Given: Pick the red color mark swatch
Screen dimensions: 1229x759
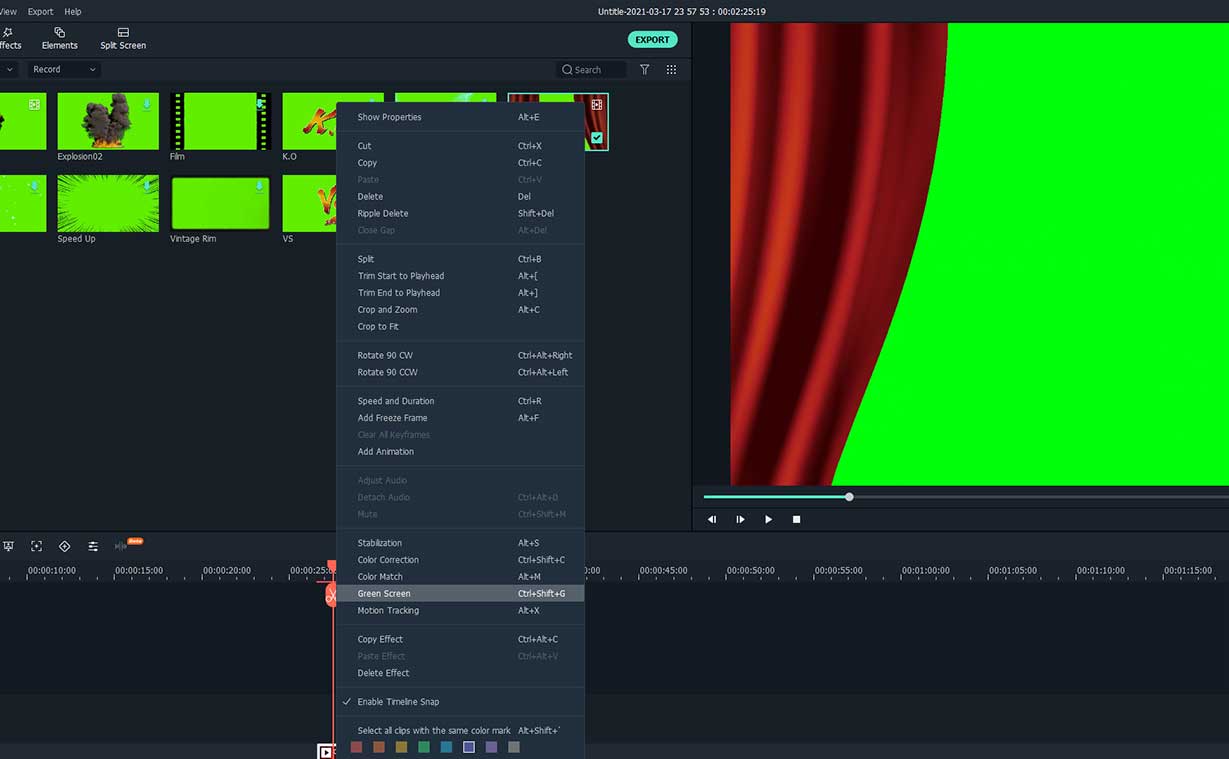Looking at the screenshot, I should click(x=357, y=747).
